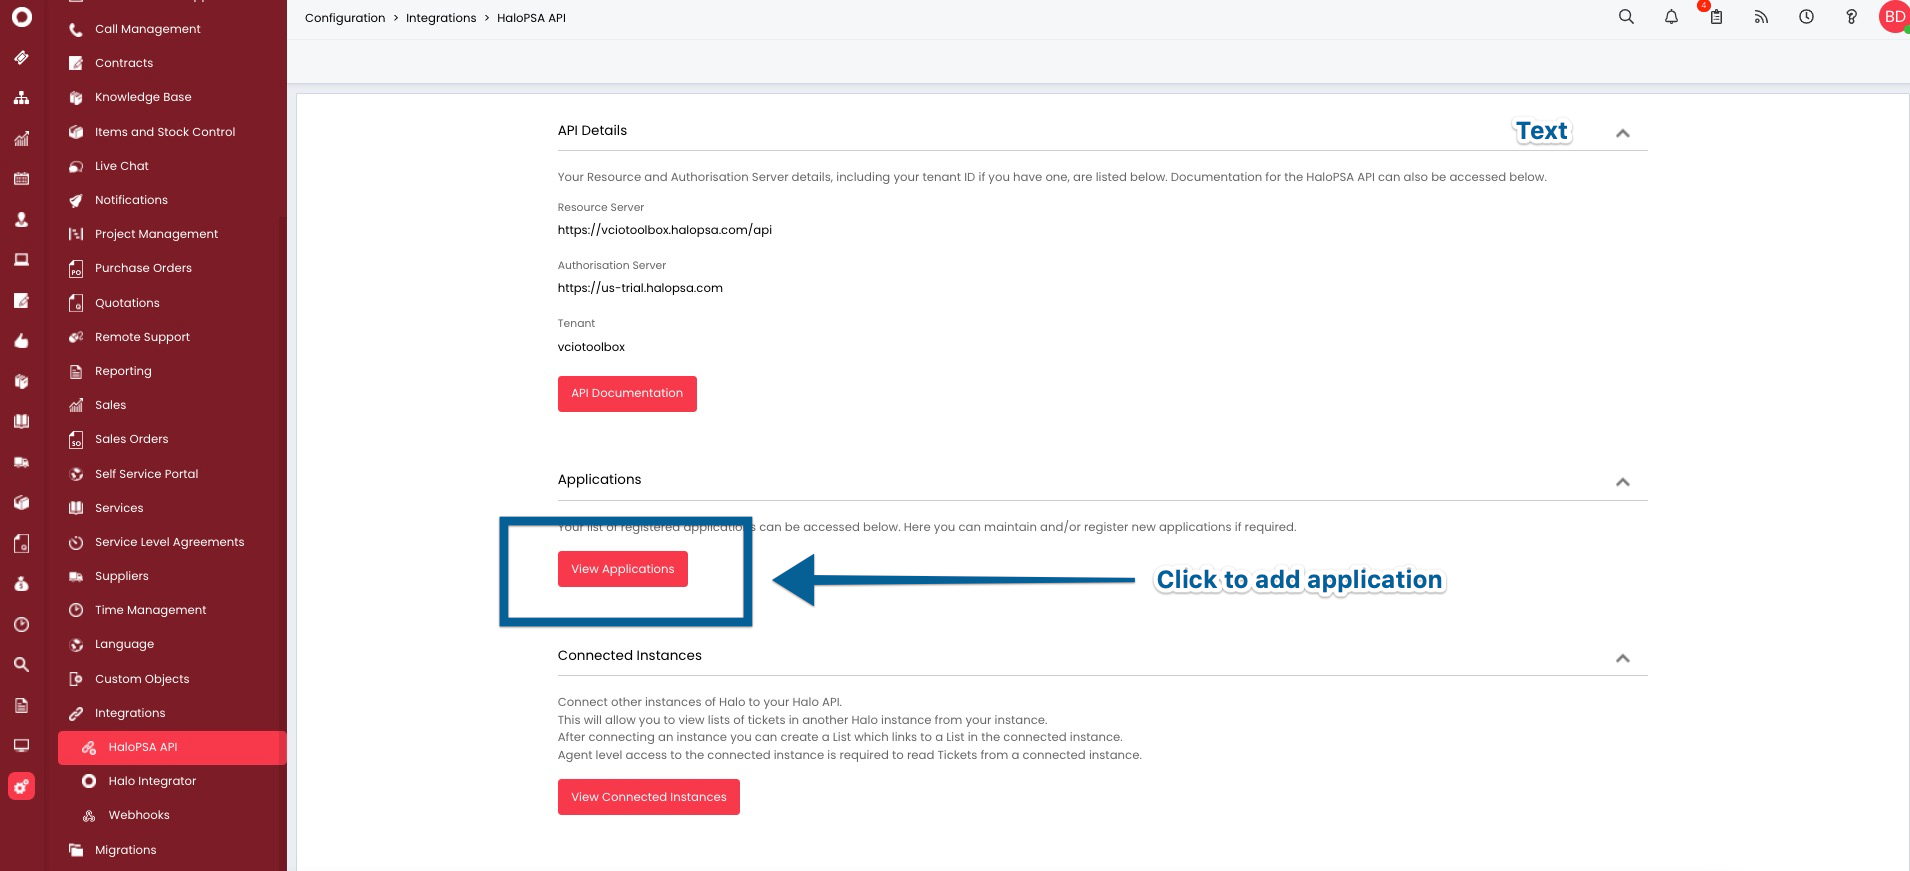Open the document page icon in left rail

pos(21,706)
